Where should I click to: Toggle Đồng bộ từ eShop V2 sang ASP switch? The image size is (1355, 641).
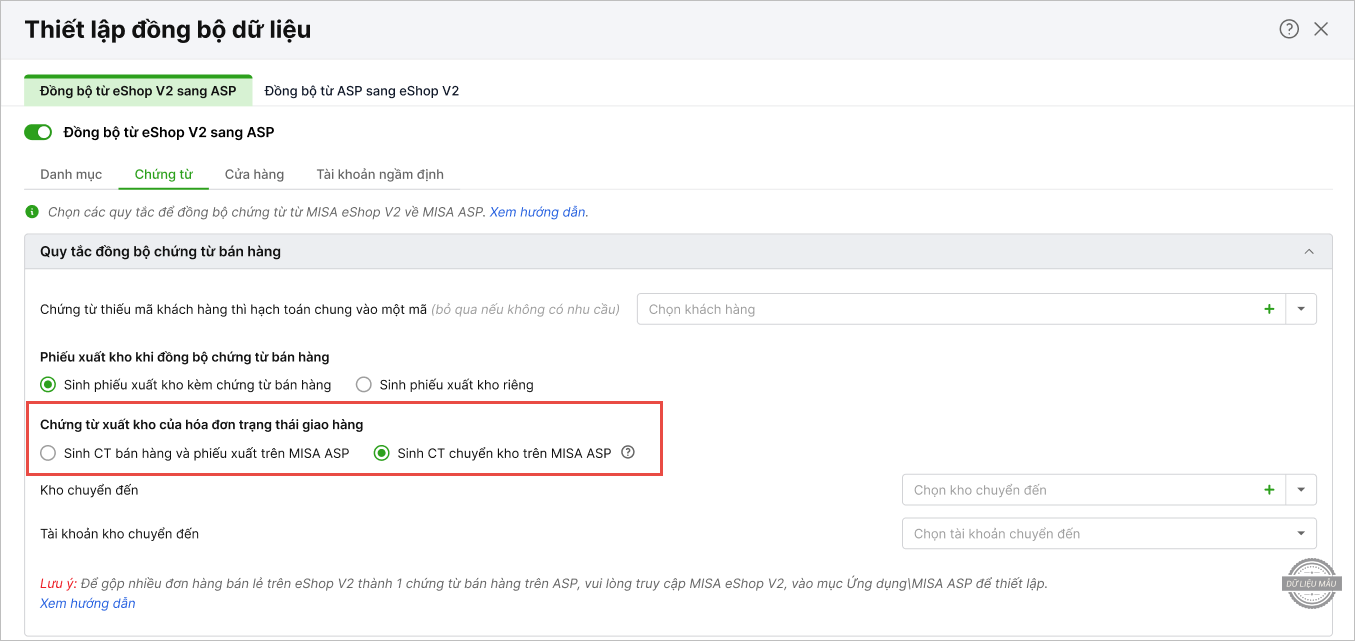coord(38,132)
